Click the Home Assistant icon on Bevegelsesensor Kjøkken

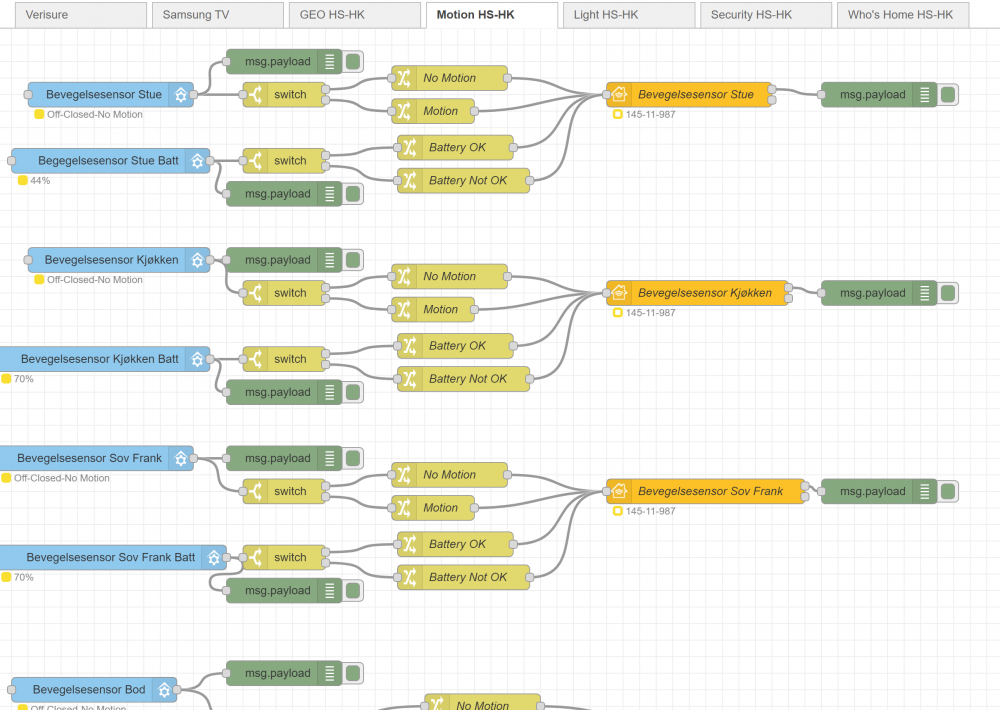(x=197, y=260)
